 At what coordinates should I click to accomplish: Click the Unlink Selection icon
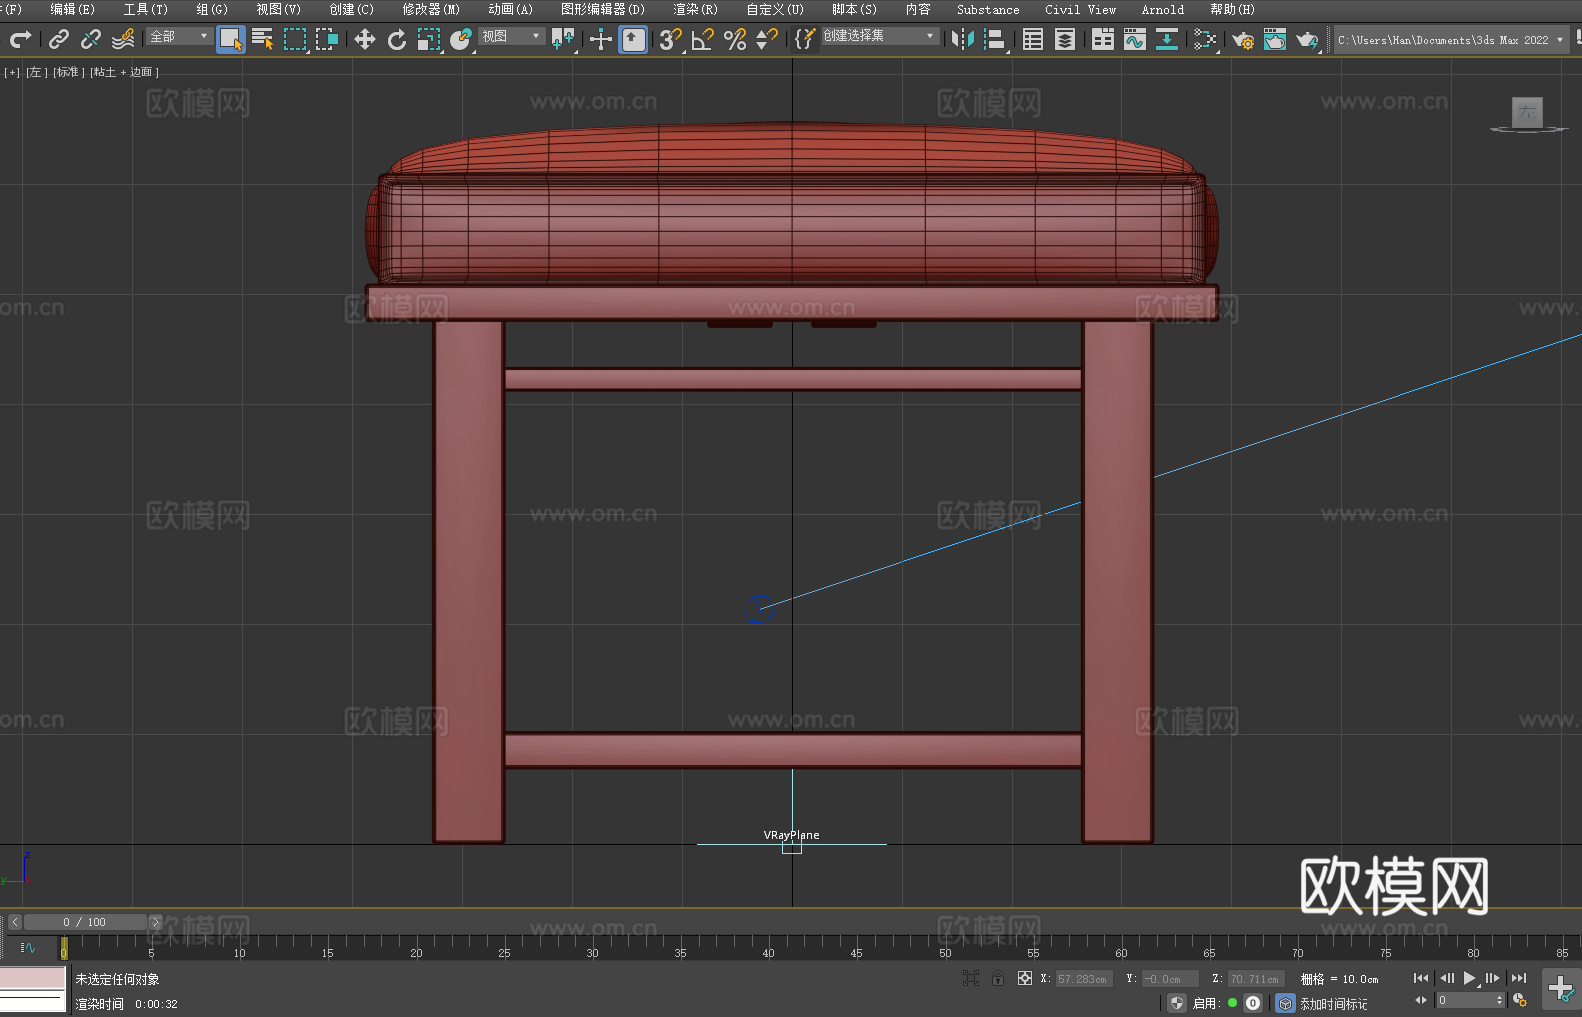(91, 40)
